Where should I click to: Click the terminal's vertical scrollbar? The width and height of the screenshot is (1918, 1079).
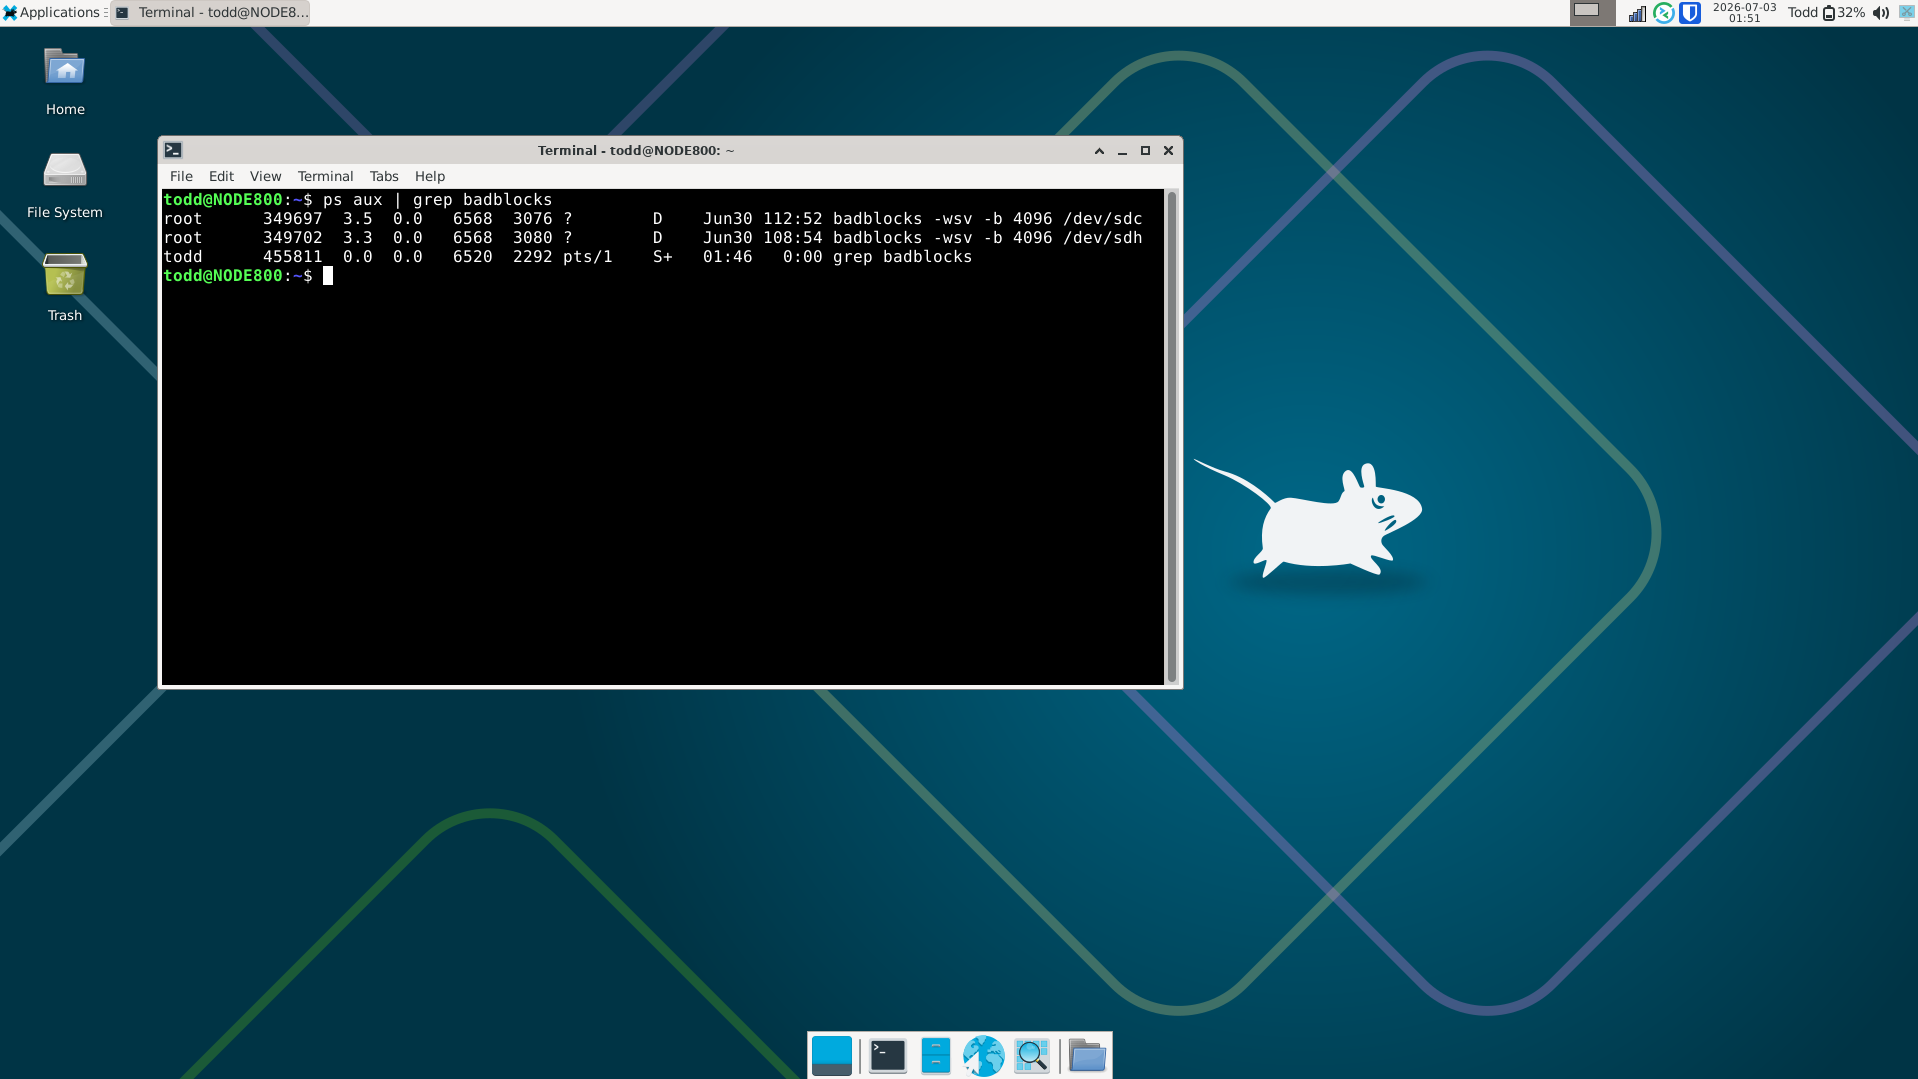[1171, 437]
